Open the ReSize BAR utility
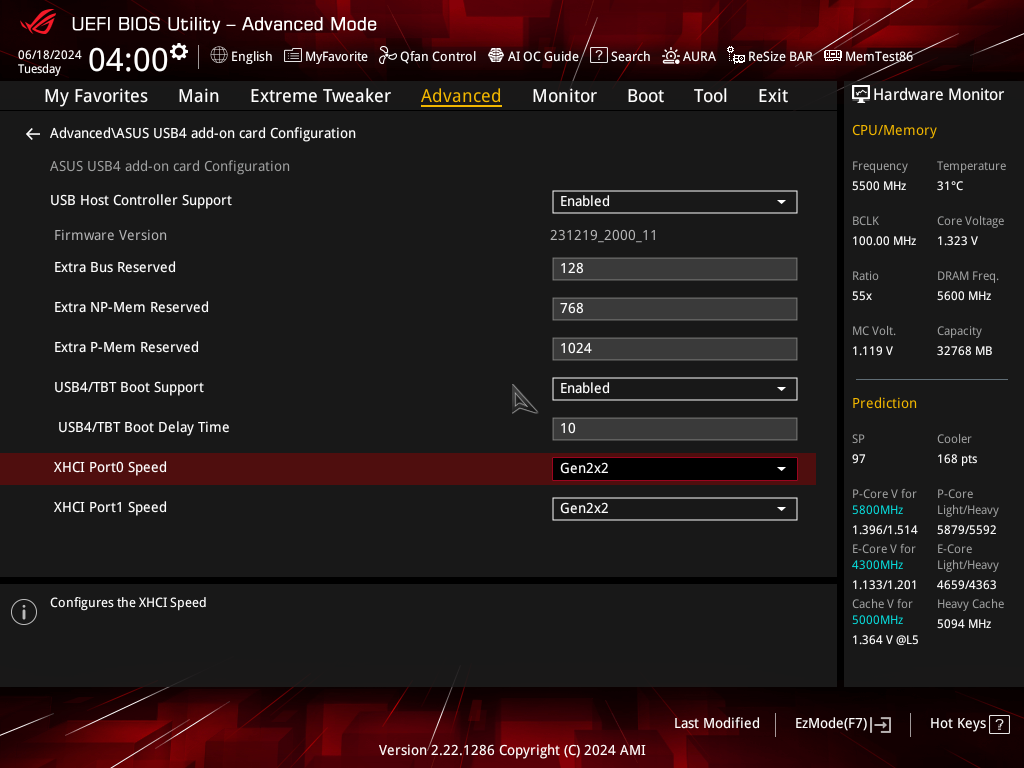The image size is (1024, 768). (769, 56)
